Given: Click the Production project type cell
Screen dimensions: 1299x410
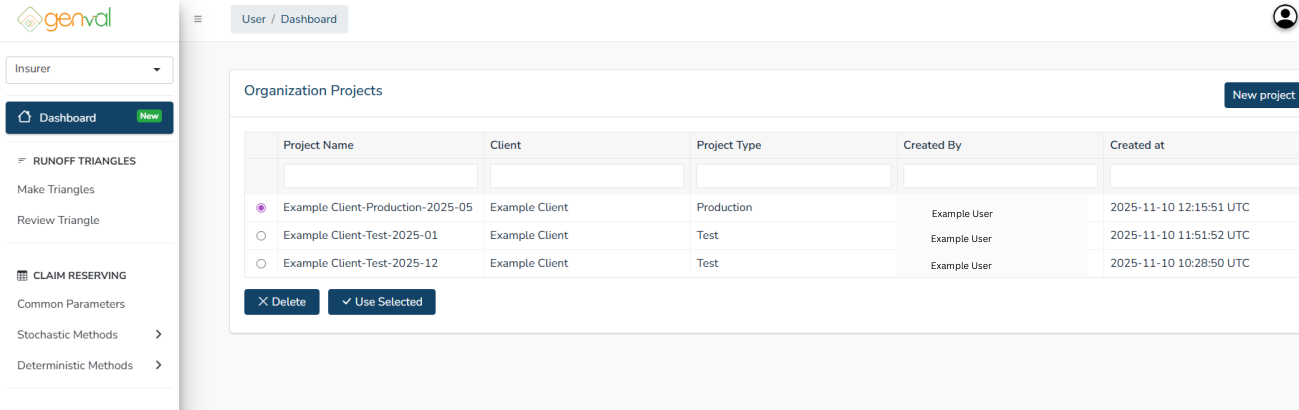Looking at the screenshot, I should tap(724, 208).
